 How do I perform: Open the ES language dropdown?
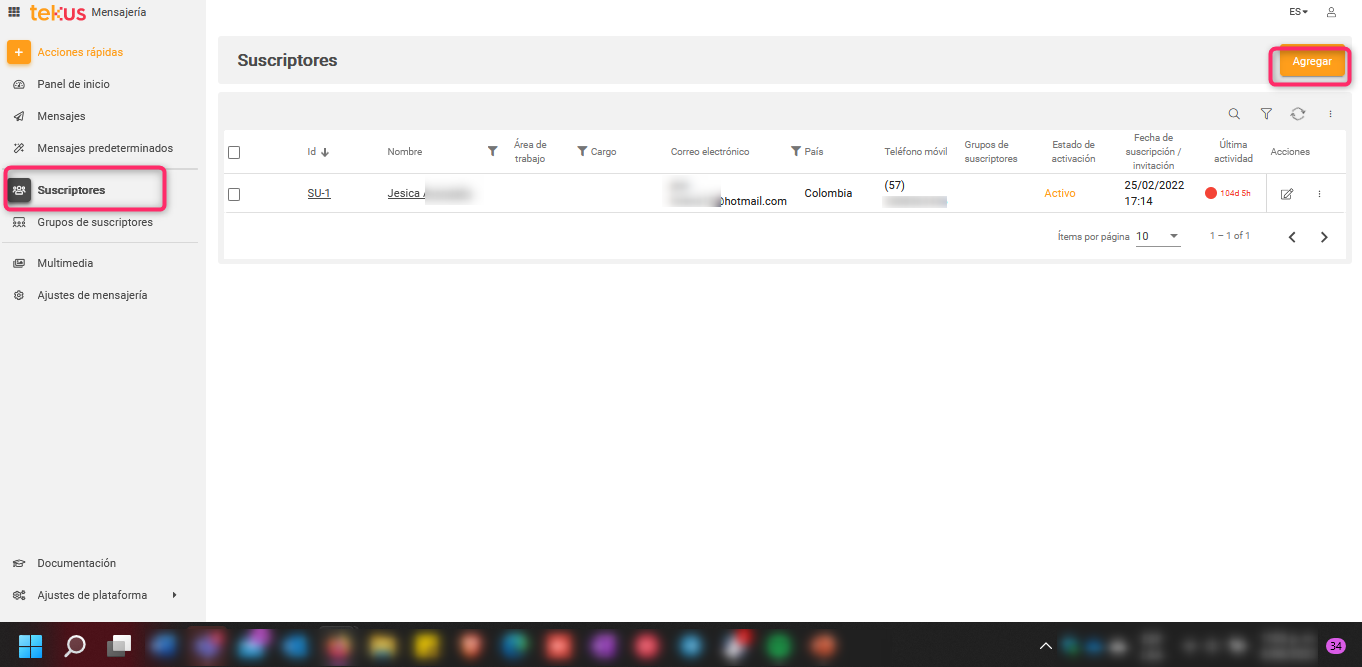(1298, 12)
